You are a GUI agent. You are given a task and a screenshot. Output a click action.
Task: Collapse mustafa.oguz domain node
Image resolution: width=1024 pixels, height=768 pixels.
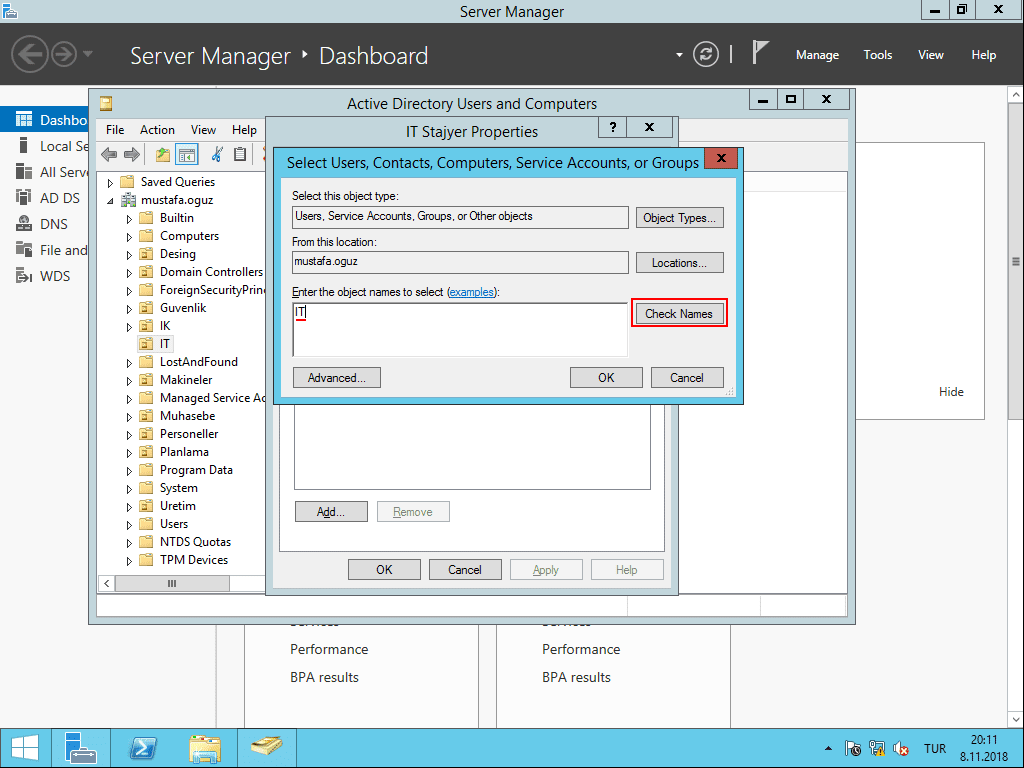[110, 200]
